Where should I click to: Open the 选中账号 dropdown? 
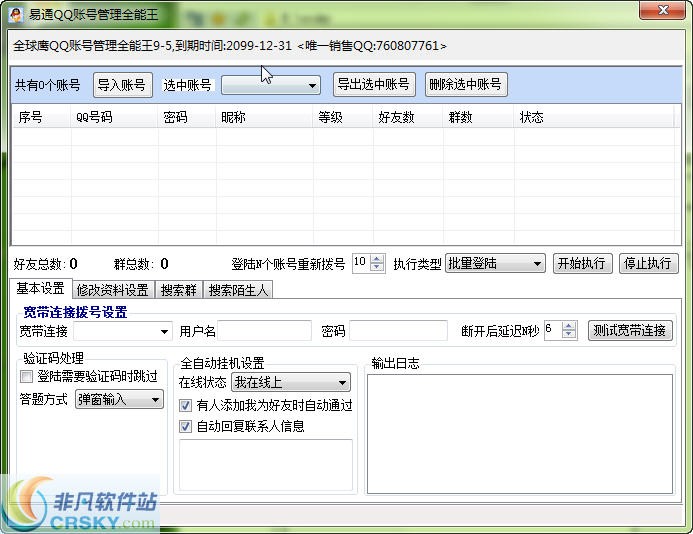[270, 85]
